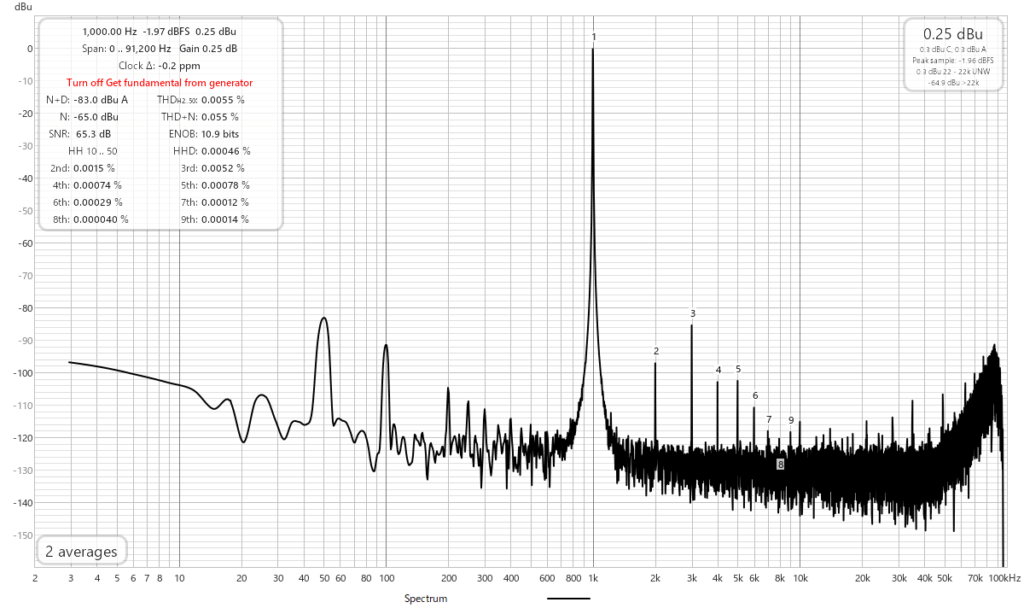The width and height of the screenshot is (1024, 608).
Task: Click the black Spectrum trace line swatch
Action: [568, 598]
